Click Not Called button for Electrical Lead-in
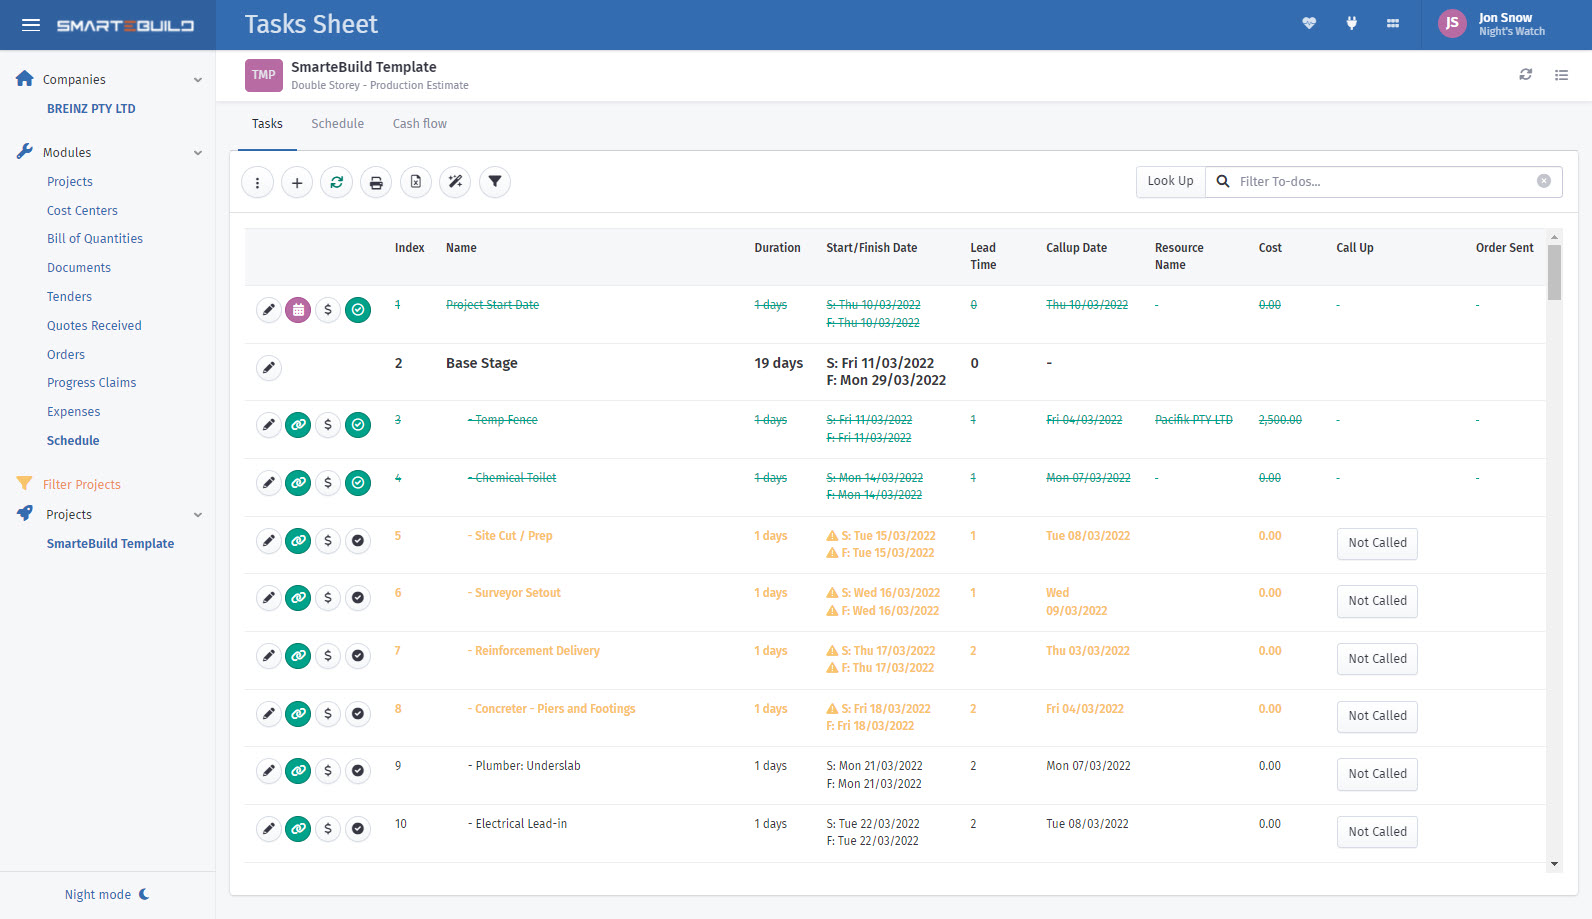 point(1377,832)
